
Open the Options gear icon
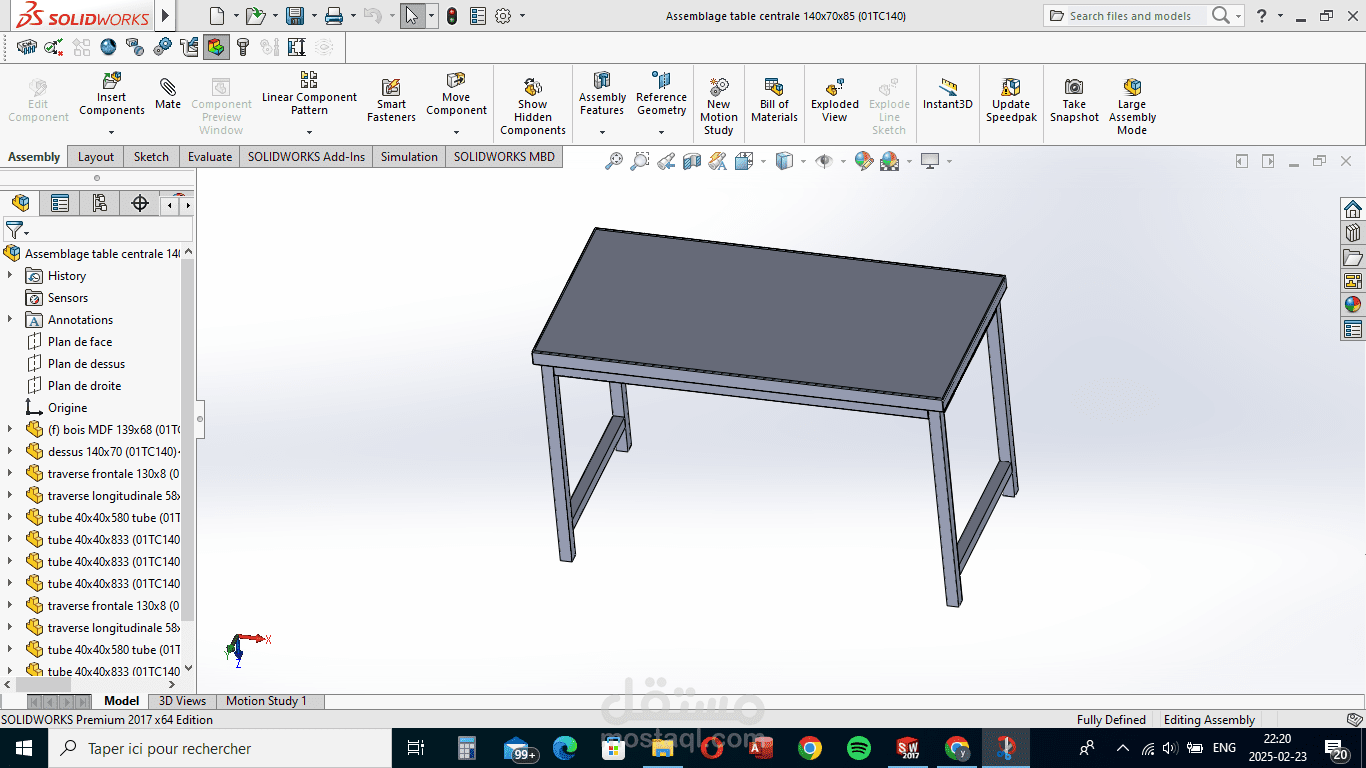coord(503,15)
